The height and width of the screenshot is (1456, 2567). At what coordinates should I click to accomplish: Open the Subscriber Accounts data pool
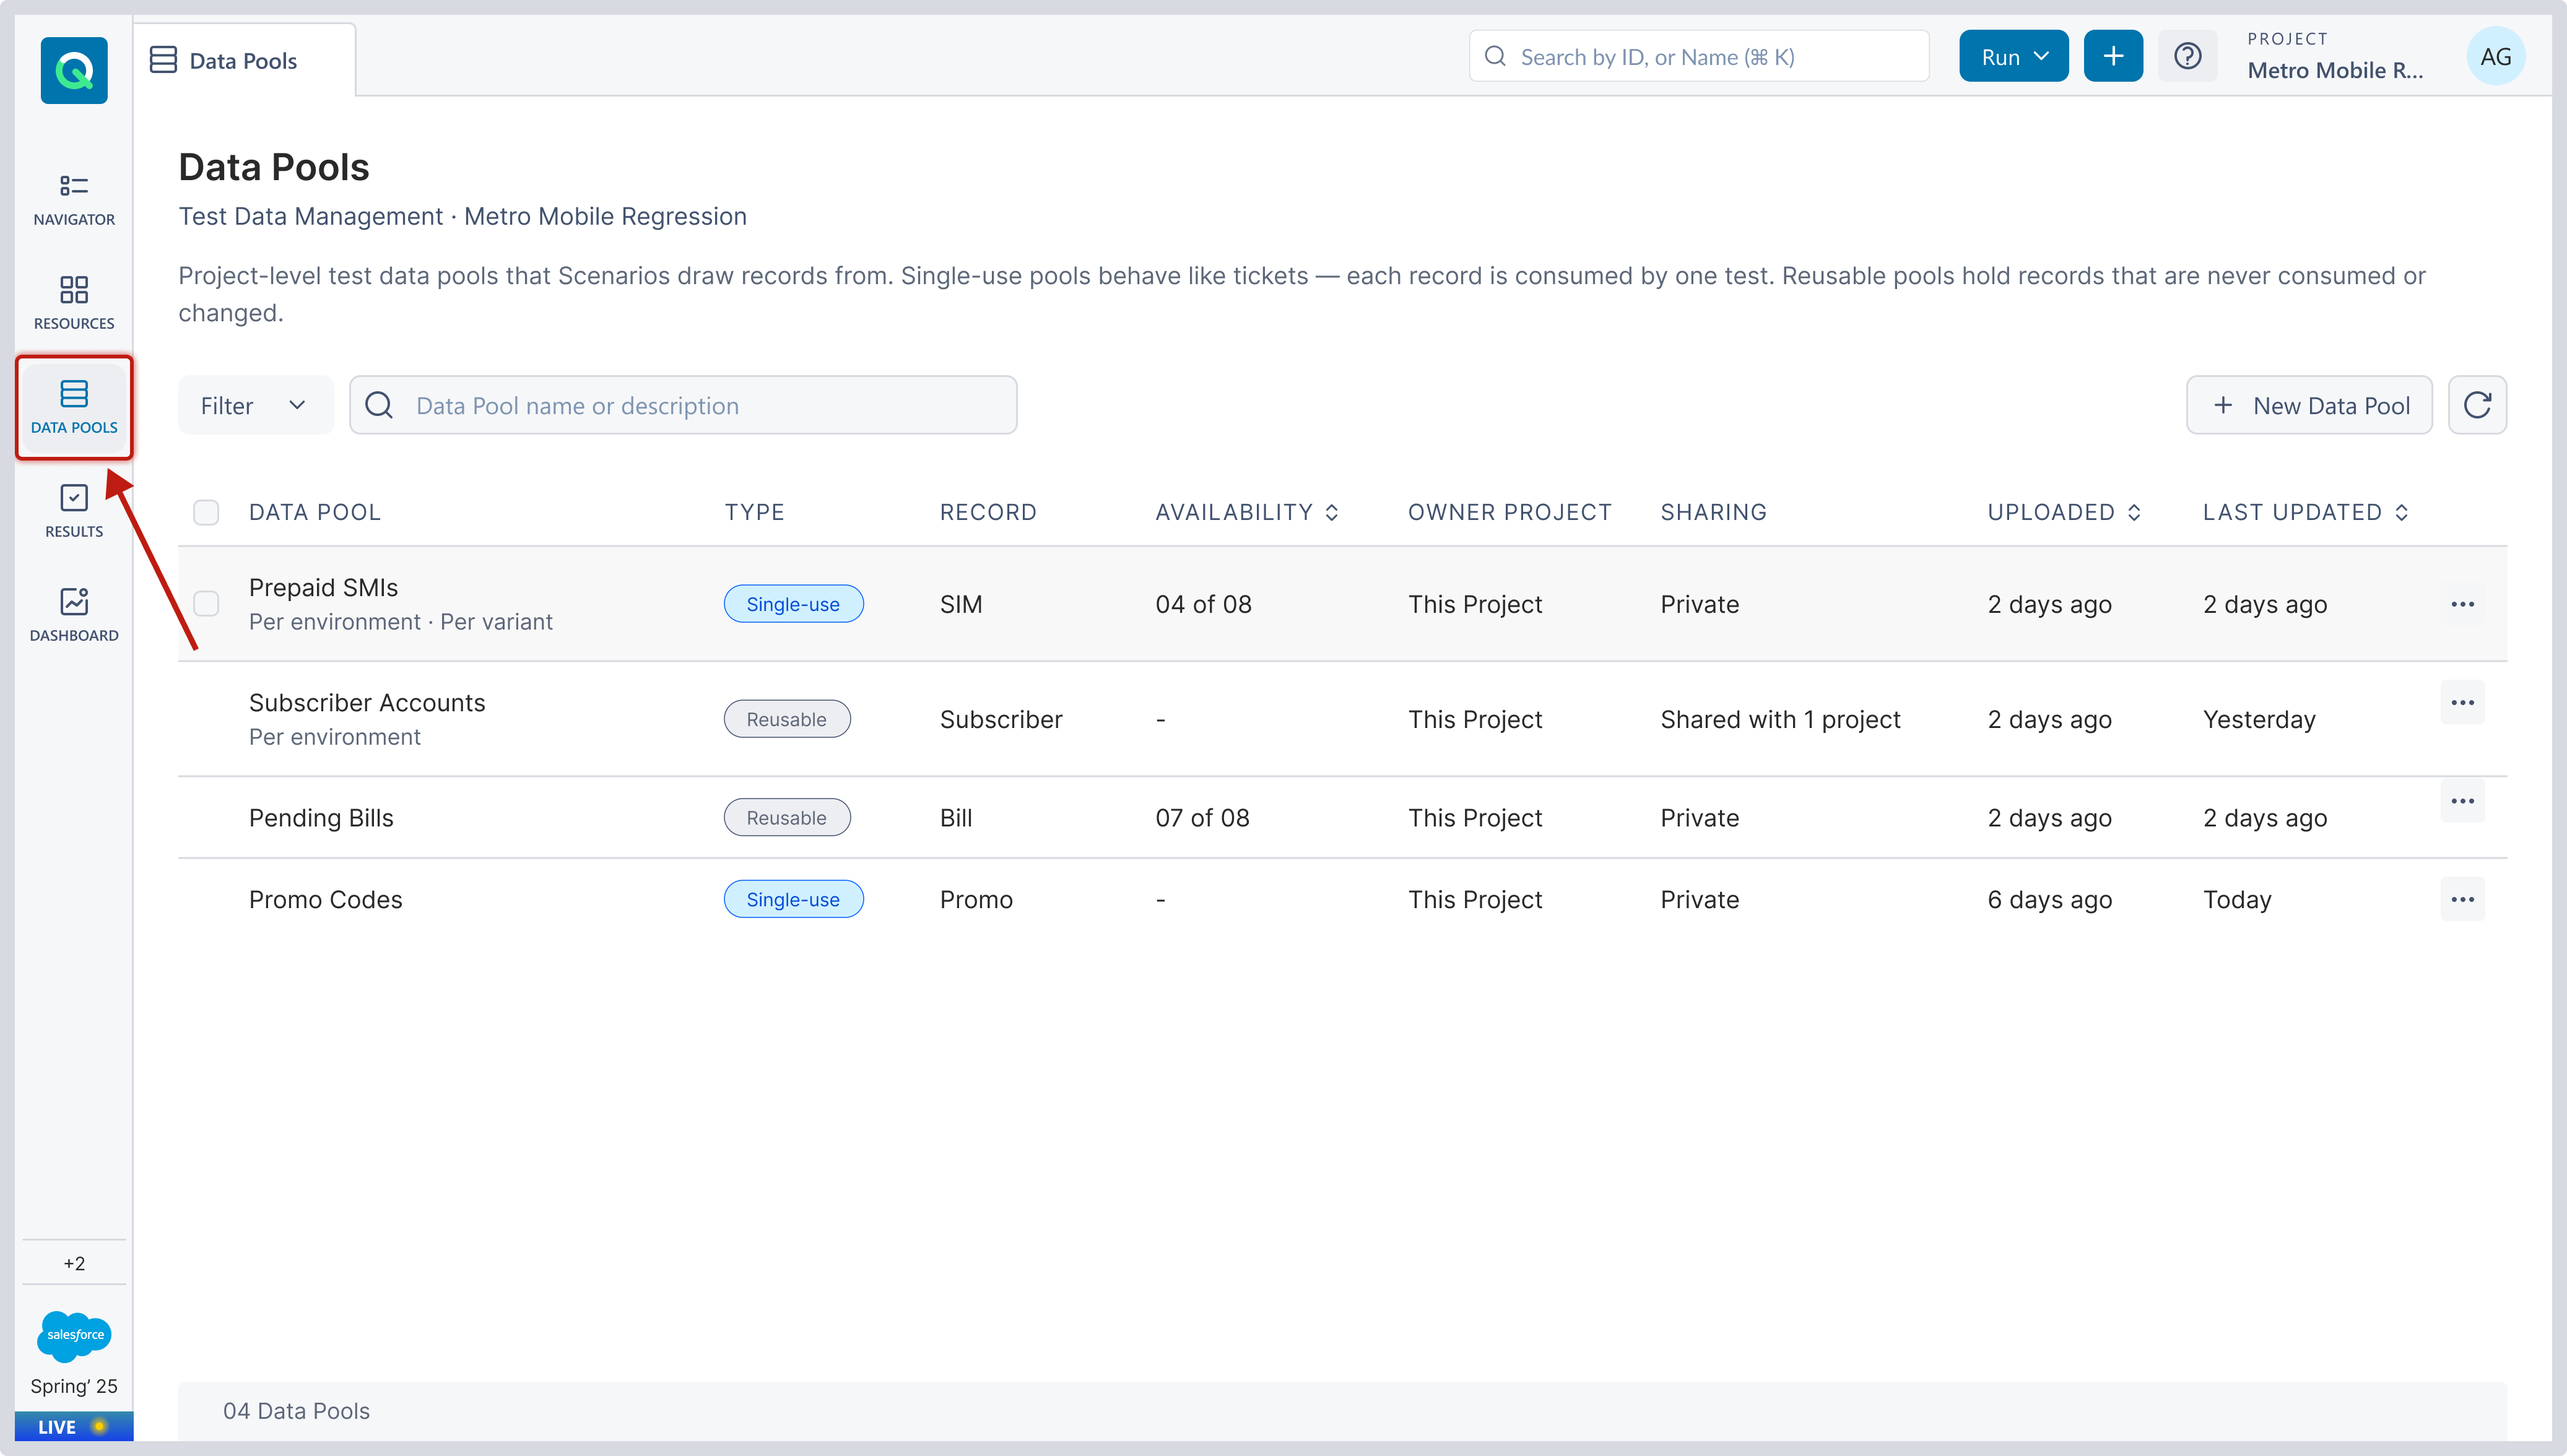(x=367, y=702)
